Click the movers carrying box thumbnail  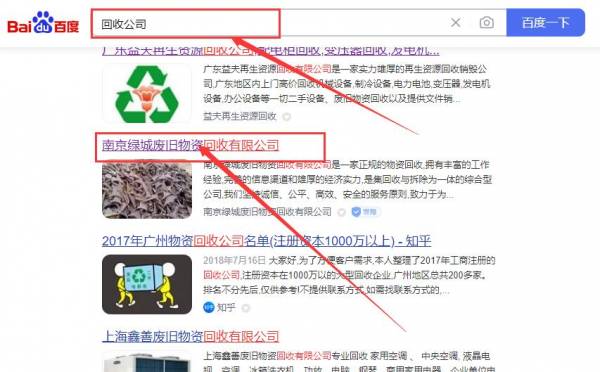point(147,284)
